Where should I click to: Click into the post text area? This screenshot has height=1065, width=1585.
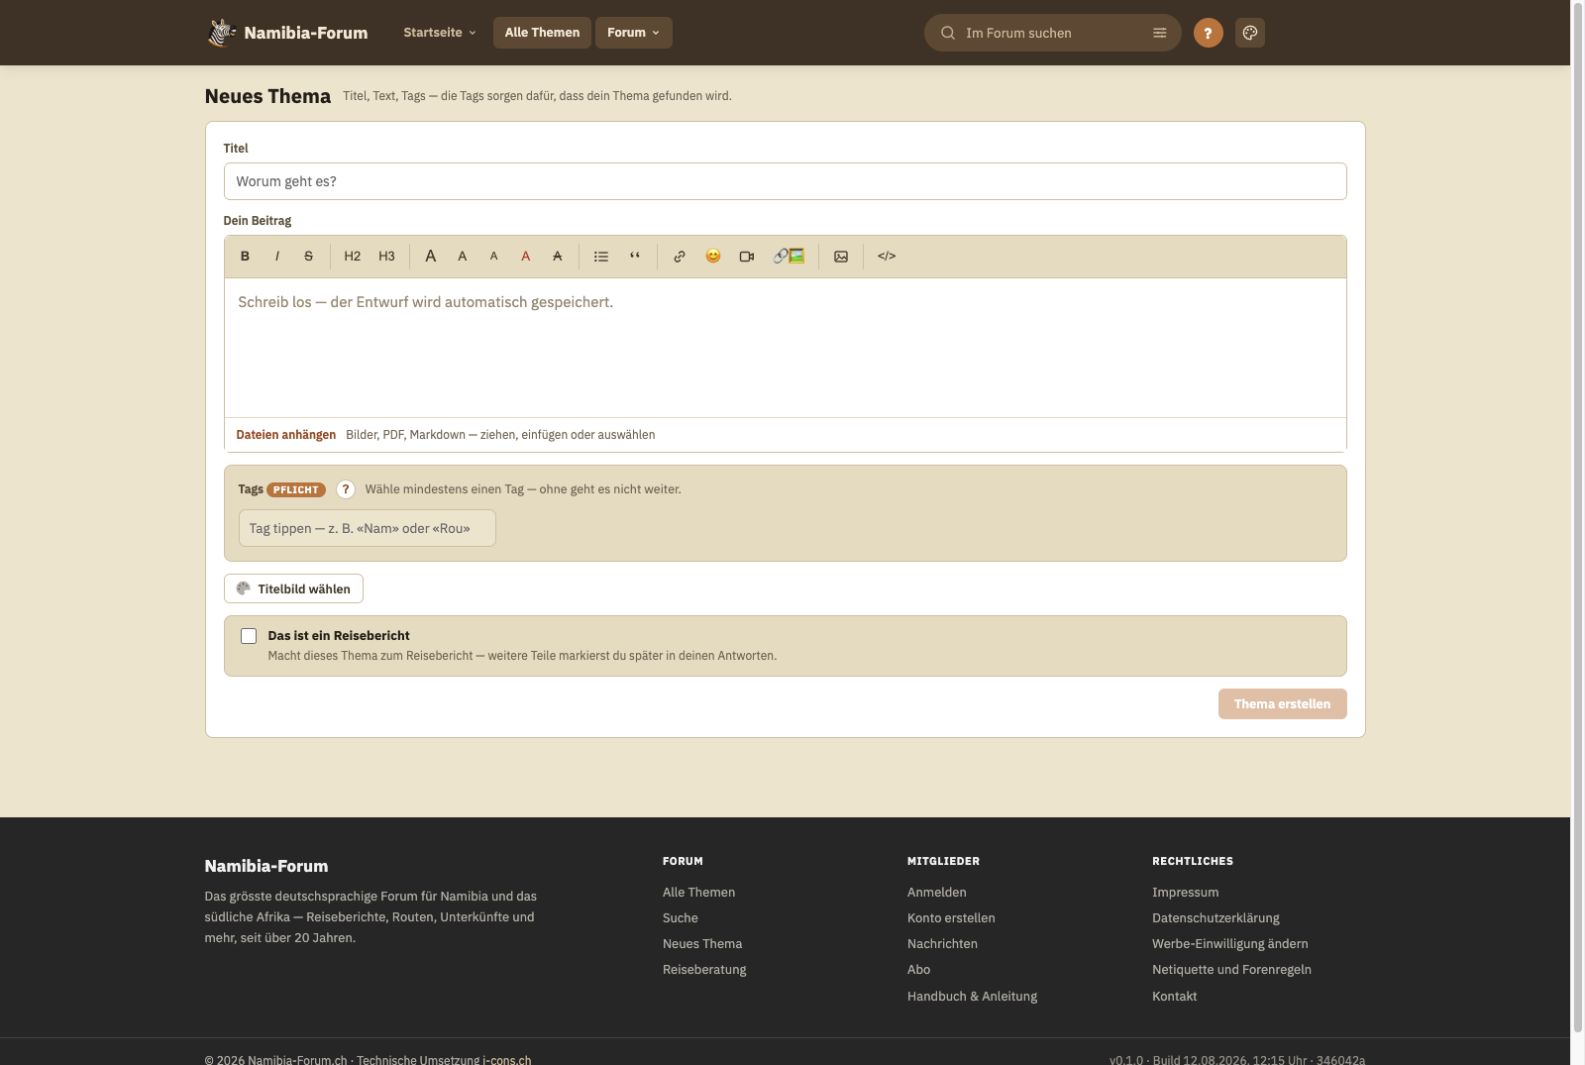(785, 347)
